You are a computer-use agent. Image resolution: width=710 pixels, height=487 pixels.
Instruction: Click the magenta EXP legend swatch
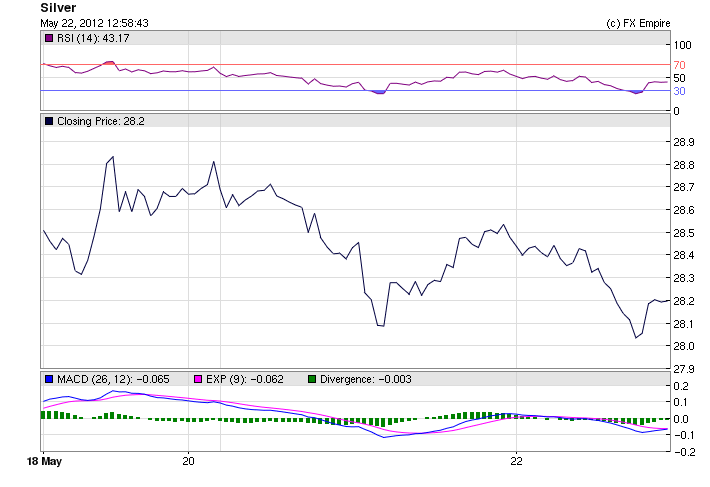point(198,379)
